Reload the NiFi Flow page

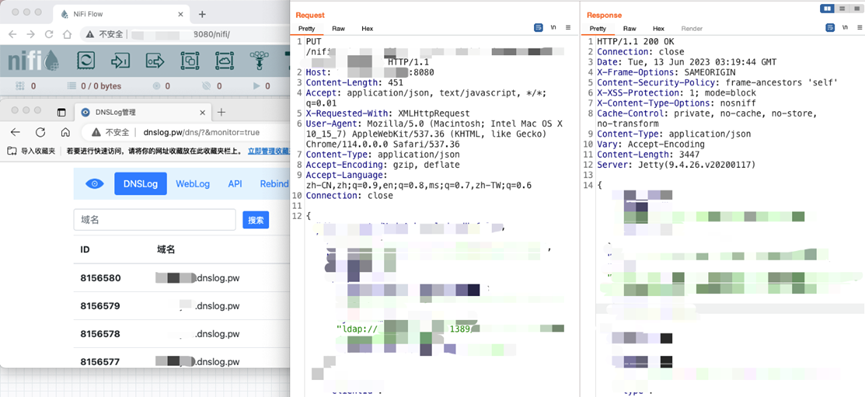[49, 34]
